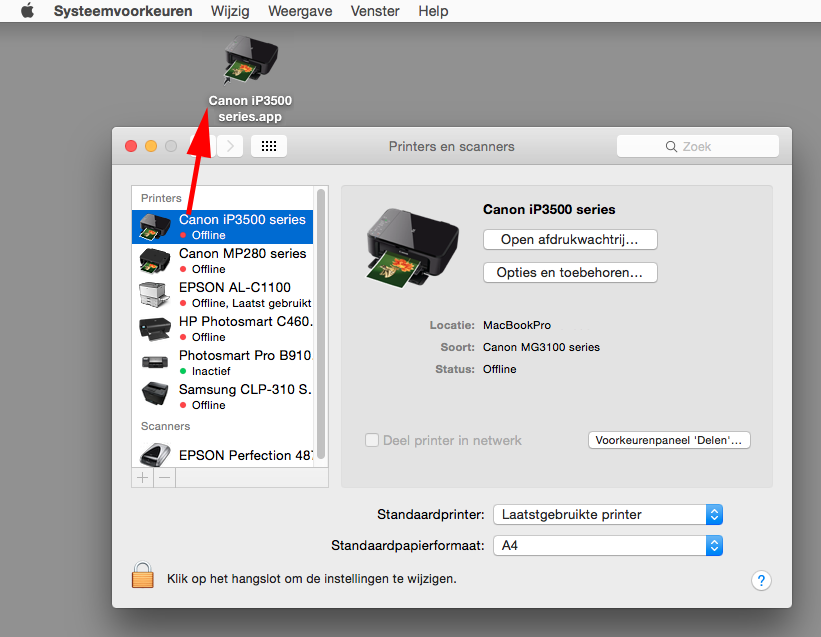Click 'EPSON AL-C1100' name text

235,287
